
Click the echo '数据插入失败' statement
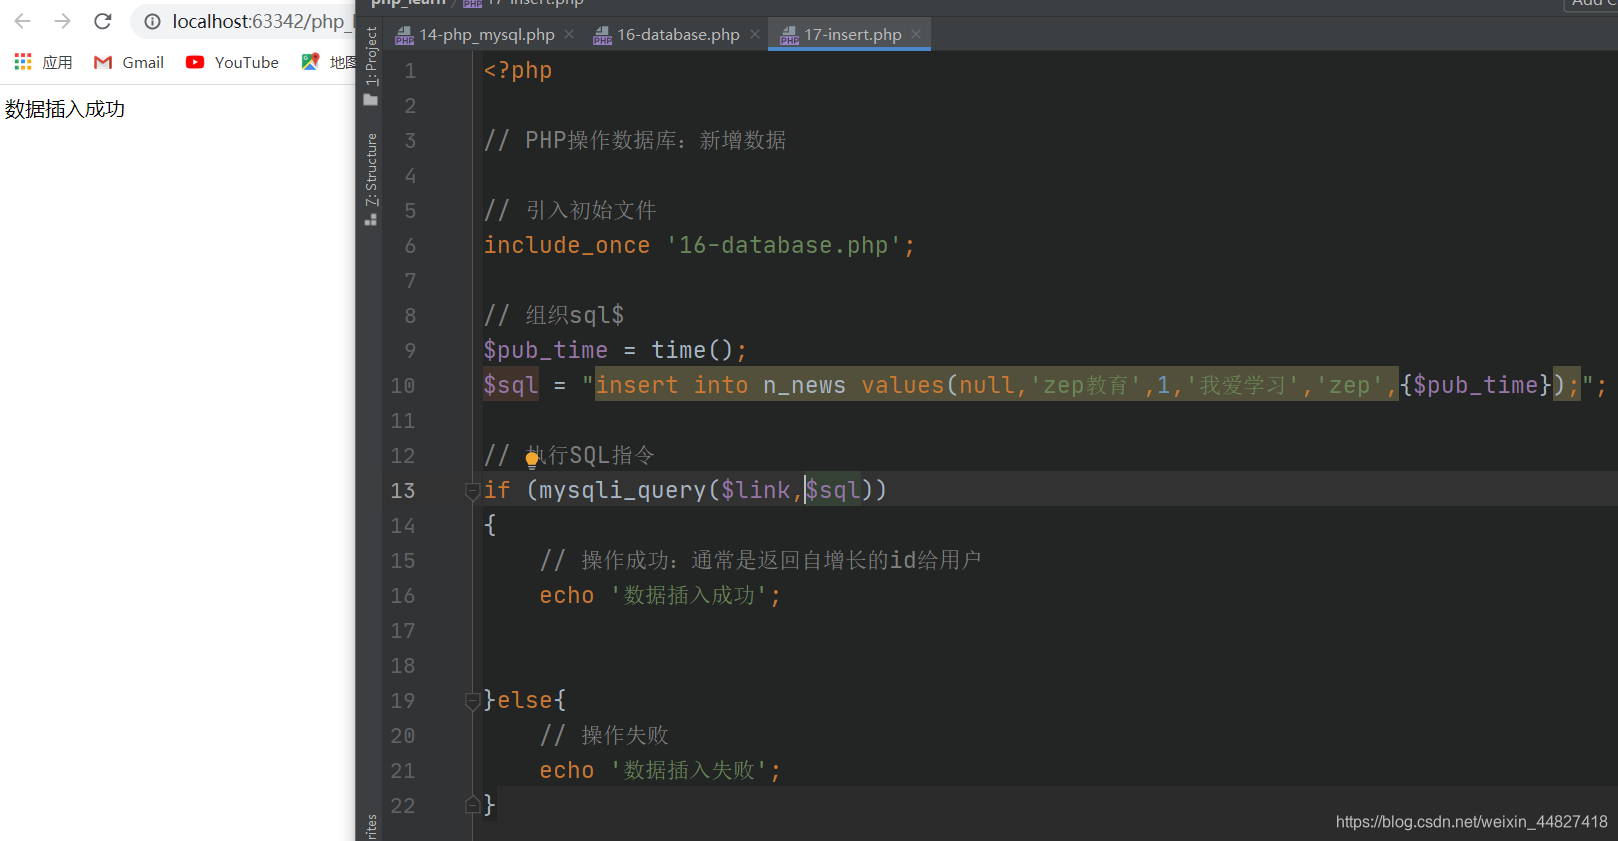[660, 771]
